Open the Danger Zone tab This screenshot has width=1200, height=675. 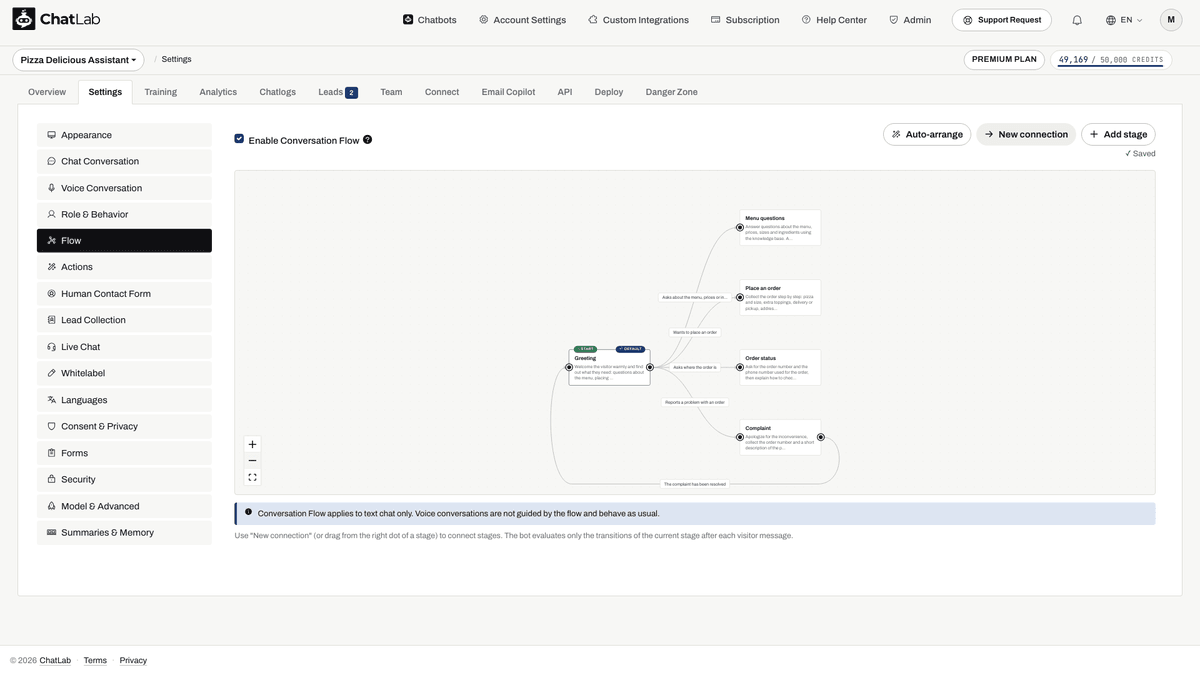pos(672,92)
